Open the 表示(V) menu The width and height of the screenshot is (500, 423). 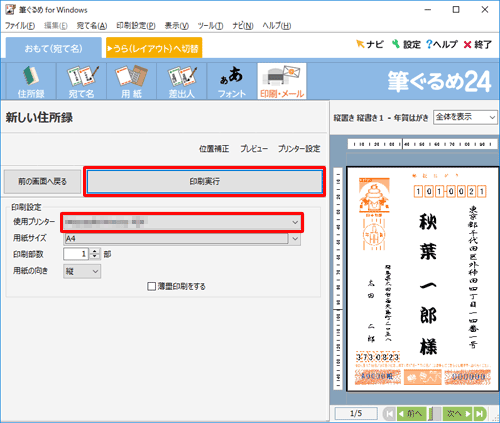[177, 25]
